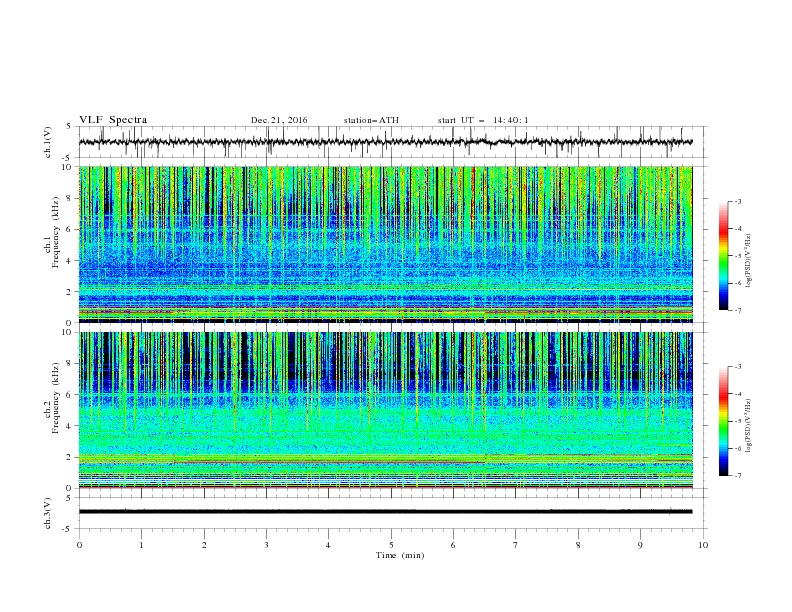This screenshot has width=792, height=612.
Task: Click the 'ch.3(V)' axis label
Action: coord(48,513)
